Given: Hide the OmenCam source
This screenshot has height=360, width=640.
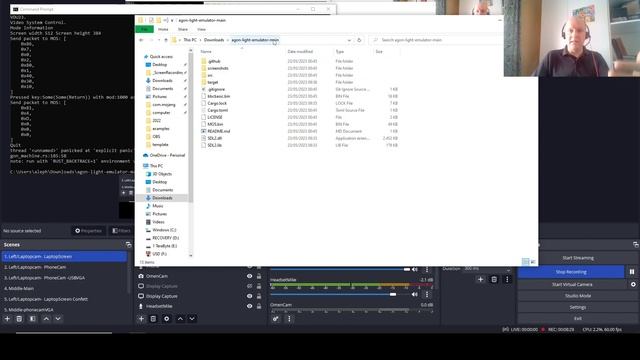Looking at the screenshot, I should pyautogui.click(x=249, y=276).
